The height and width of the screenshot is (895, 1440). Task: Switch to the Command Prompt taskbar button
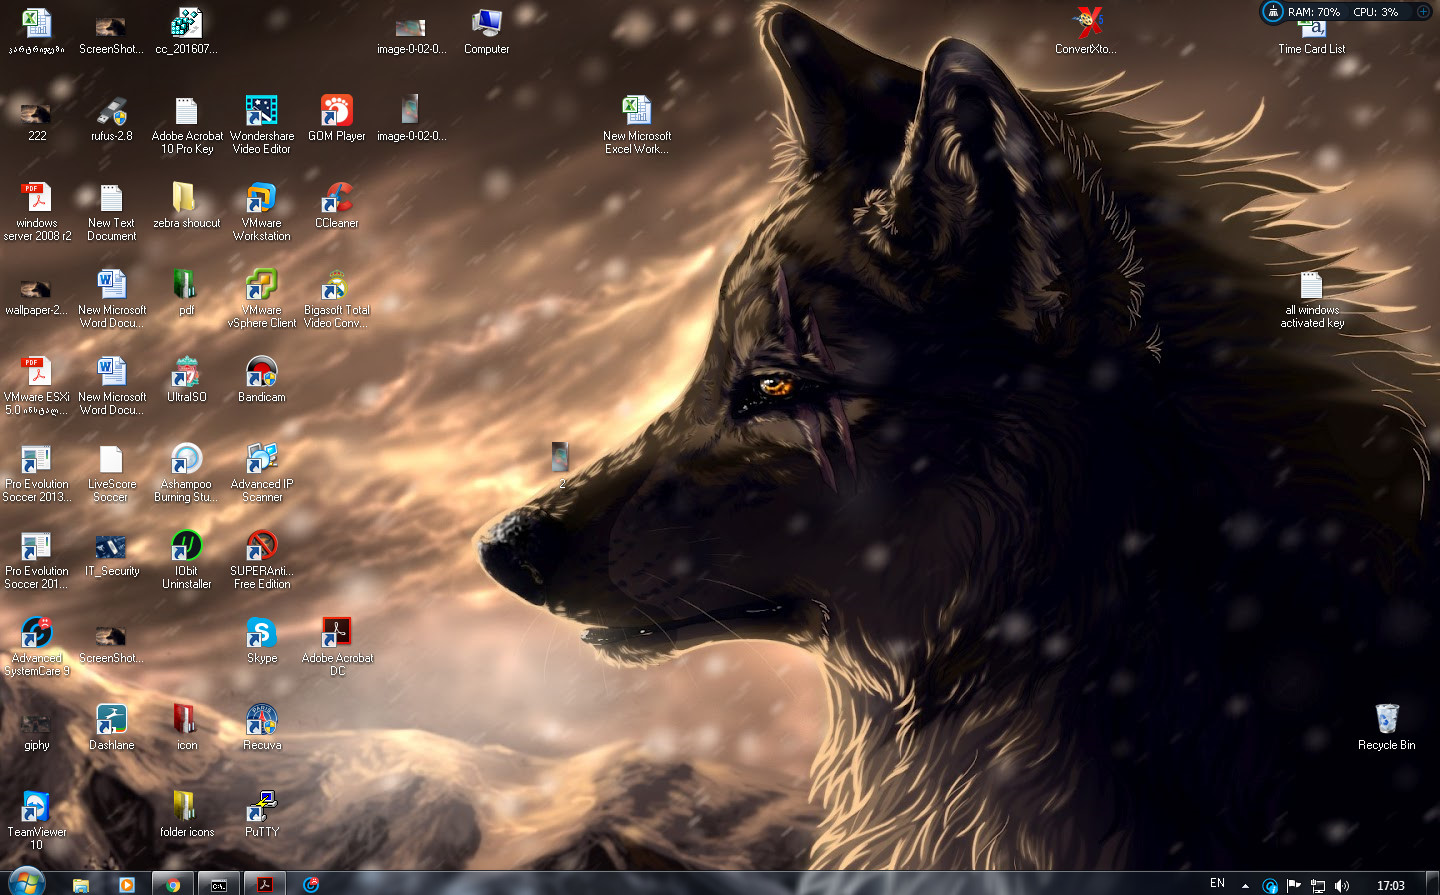click(x=219, y=884)
